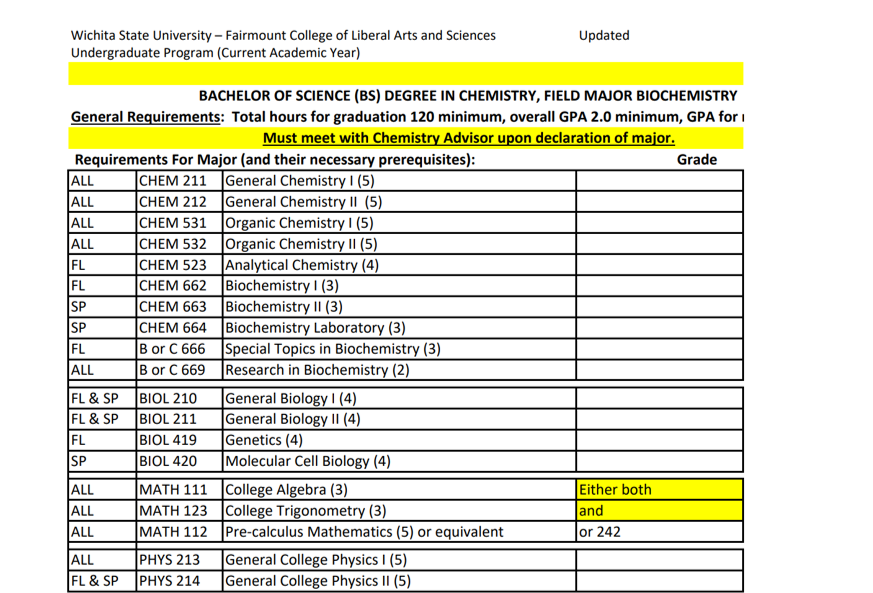This screenshot has height=593, width=873.
Task: Select General Biology II (4) text
Action: click(293, 420)
